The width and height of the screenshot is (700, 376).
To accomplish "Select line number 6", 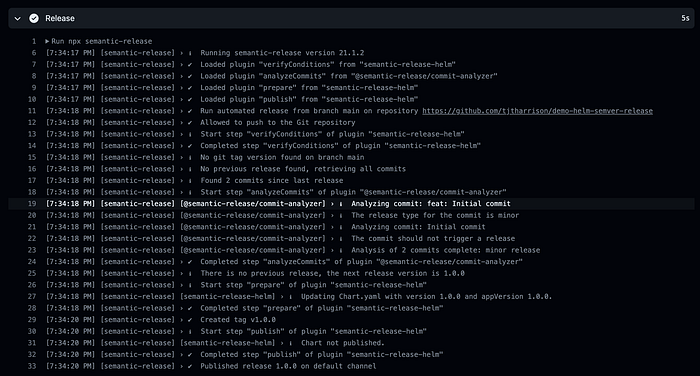I will (34, 53).
